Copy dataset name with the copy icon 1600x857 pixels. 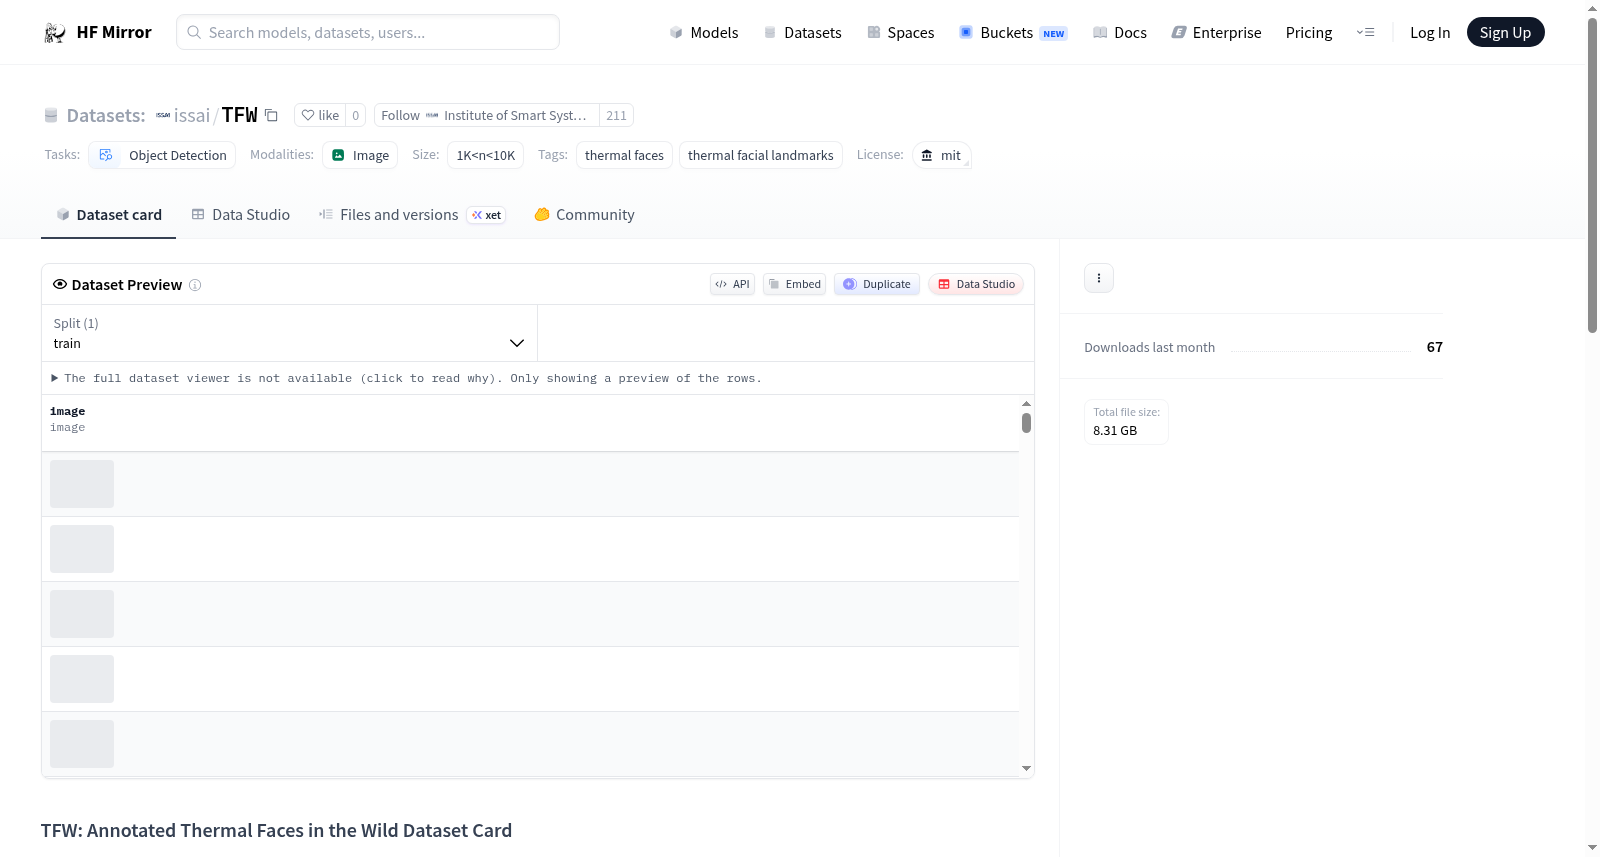tap(271, 115)
